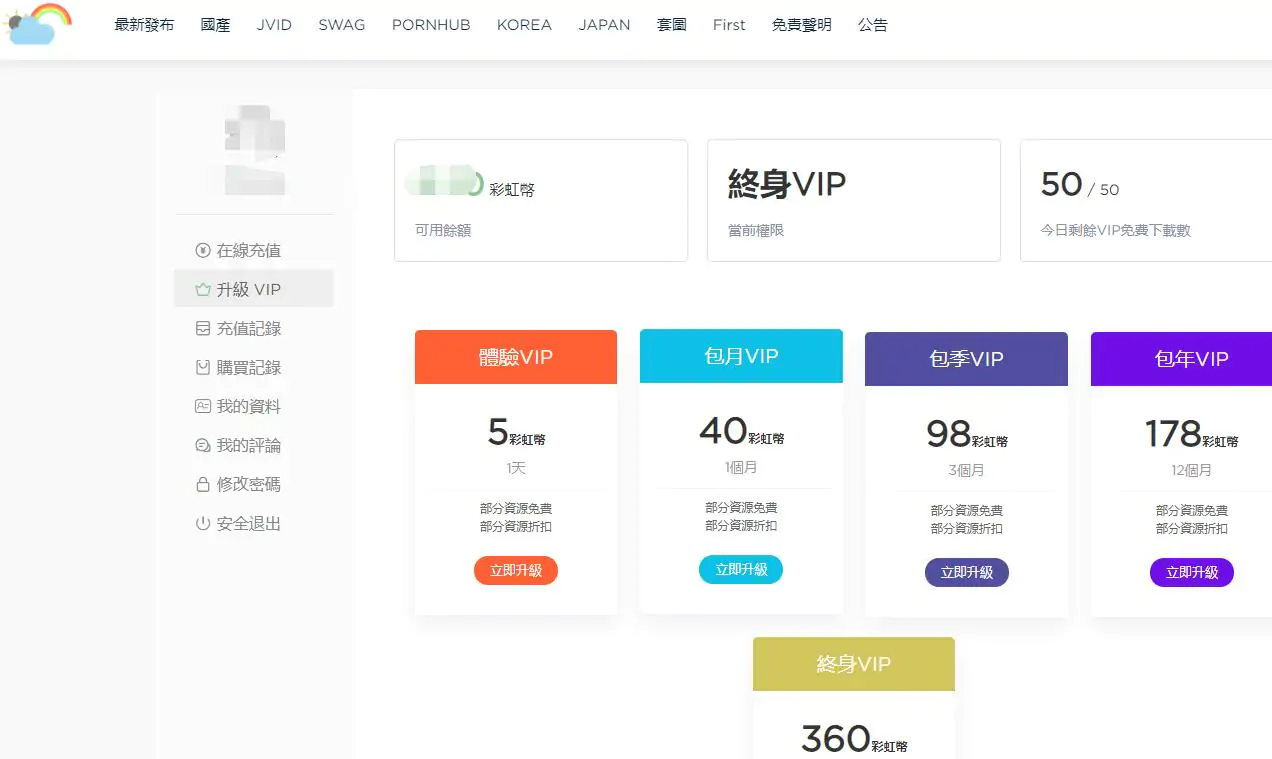
Task: Click the 包年VIP violet card header
Action: click(x=1182, y=359)
